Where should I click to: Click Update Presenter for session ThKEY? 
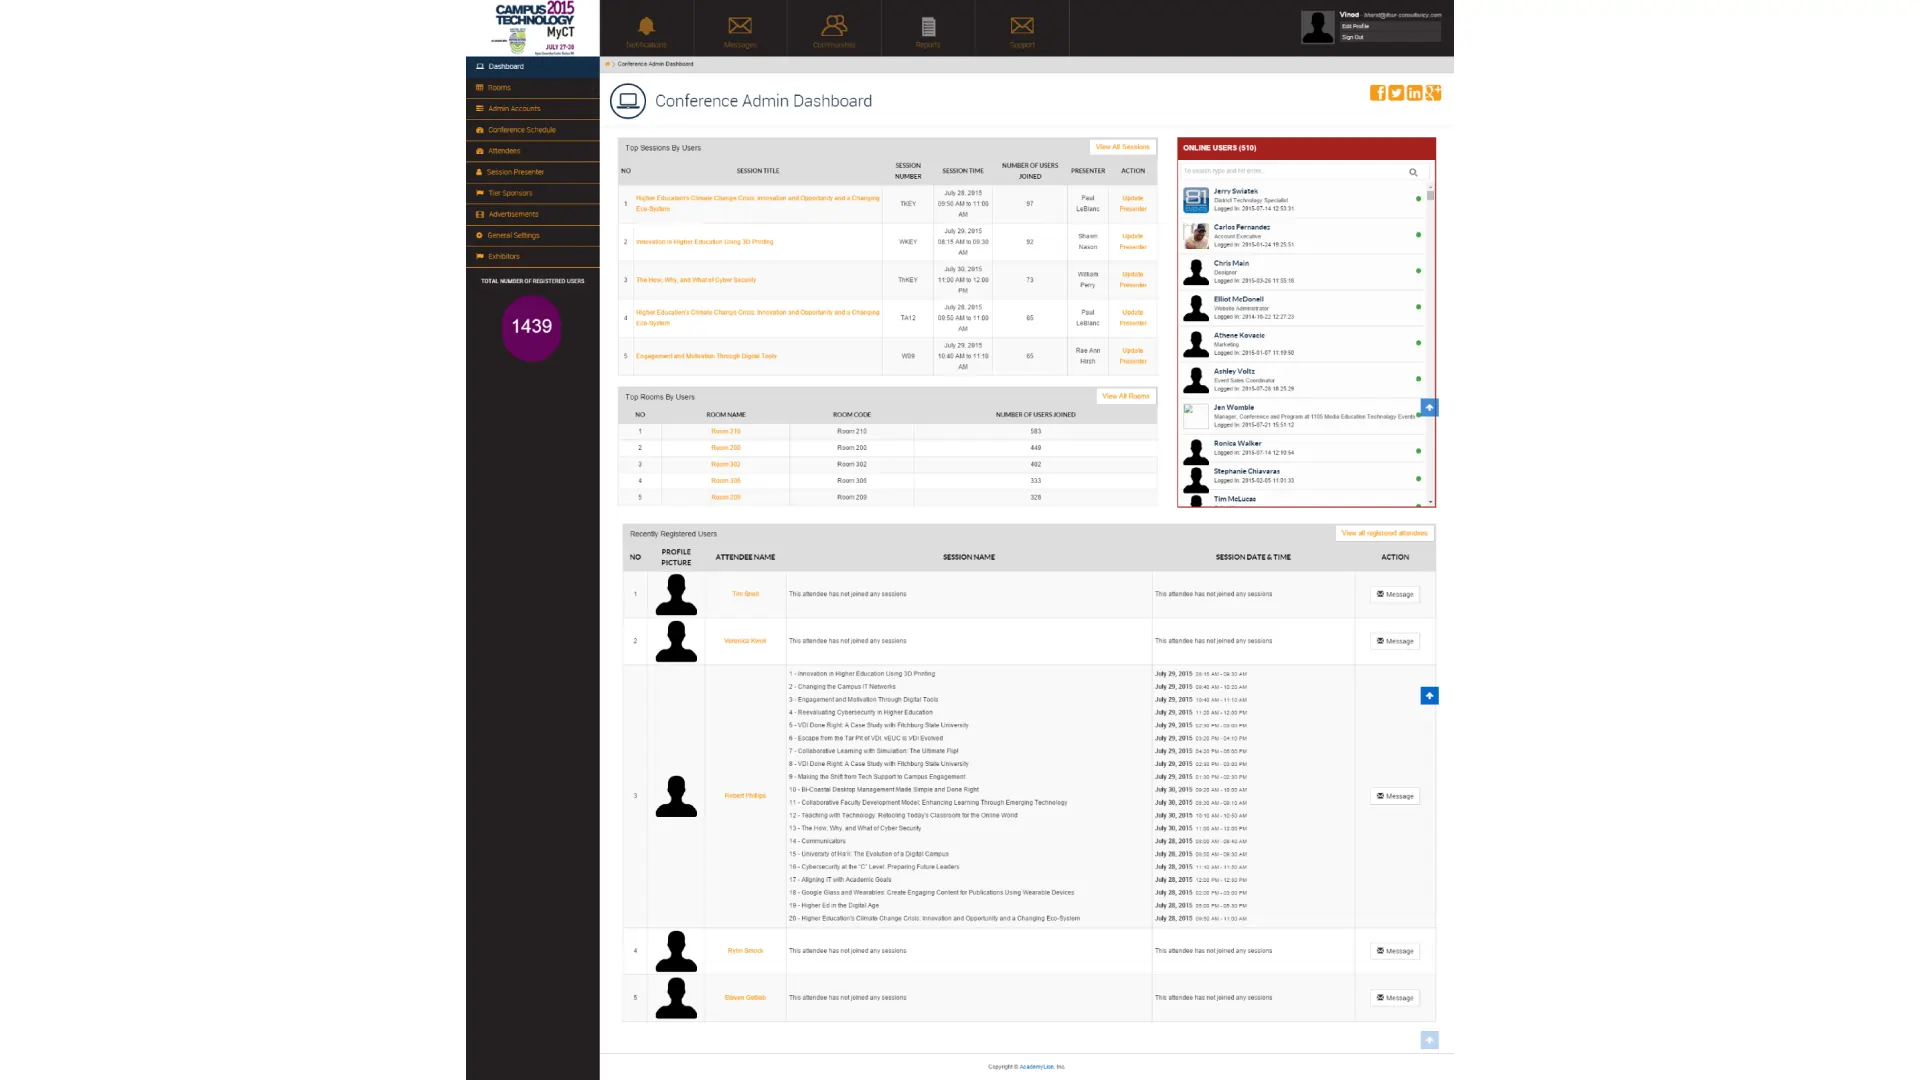(x=1132, y=280)
